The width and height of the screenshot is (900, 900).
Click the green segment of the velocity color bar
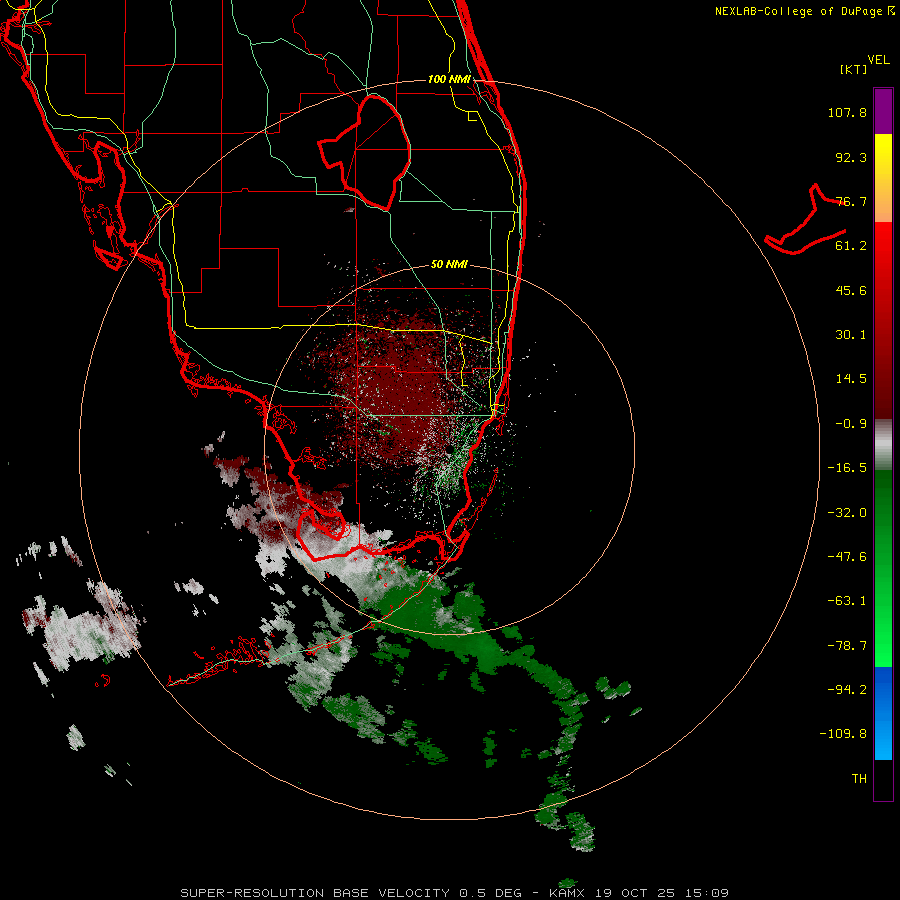point(883,568)
